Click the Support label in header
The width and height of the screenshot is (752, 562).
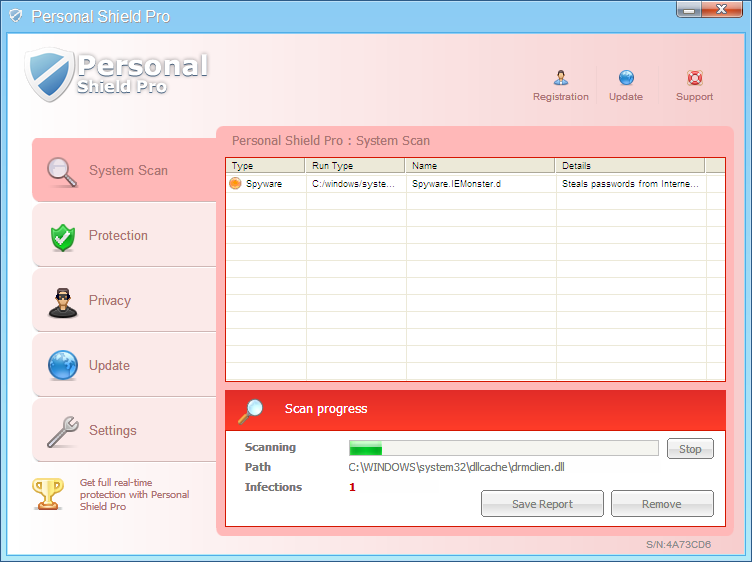point(694,96)
